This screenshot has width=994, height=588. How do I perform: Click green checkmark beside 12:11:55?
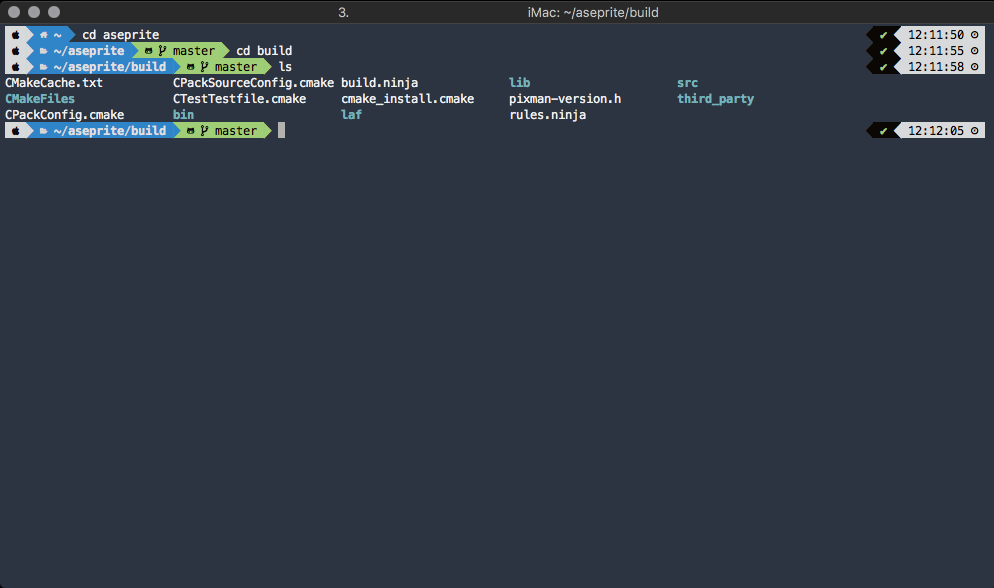pos(883,51)
